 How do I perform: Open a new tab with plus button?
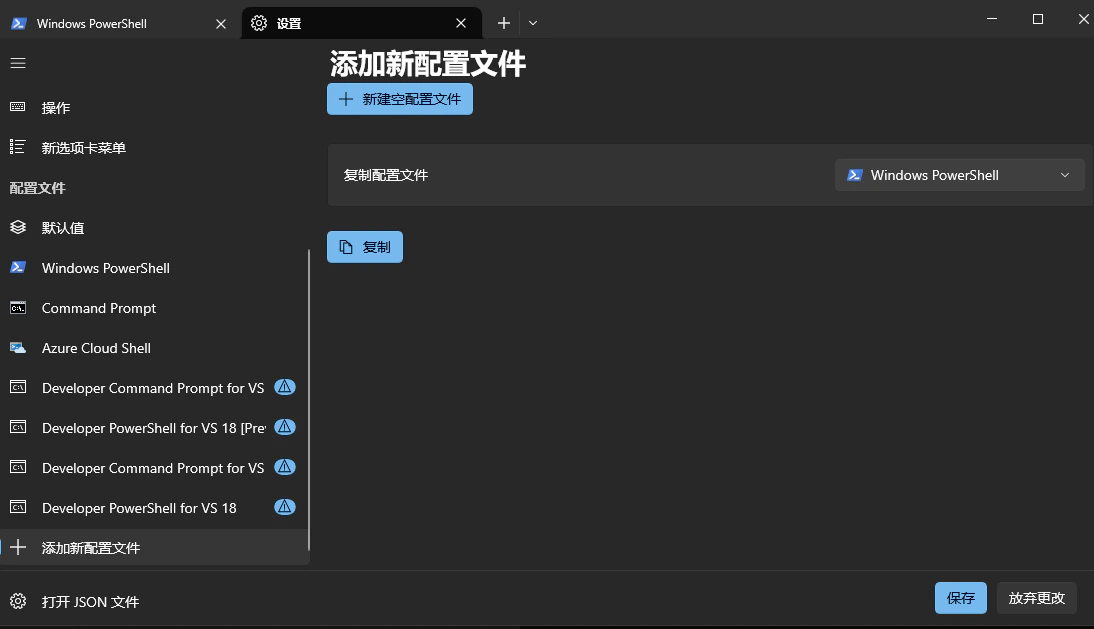(x=504, y=23)
